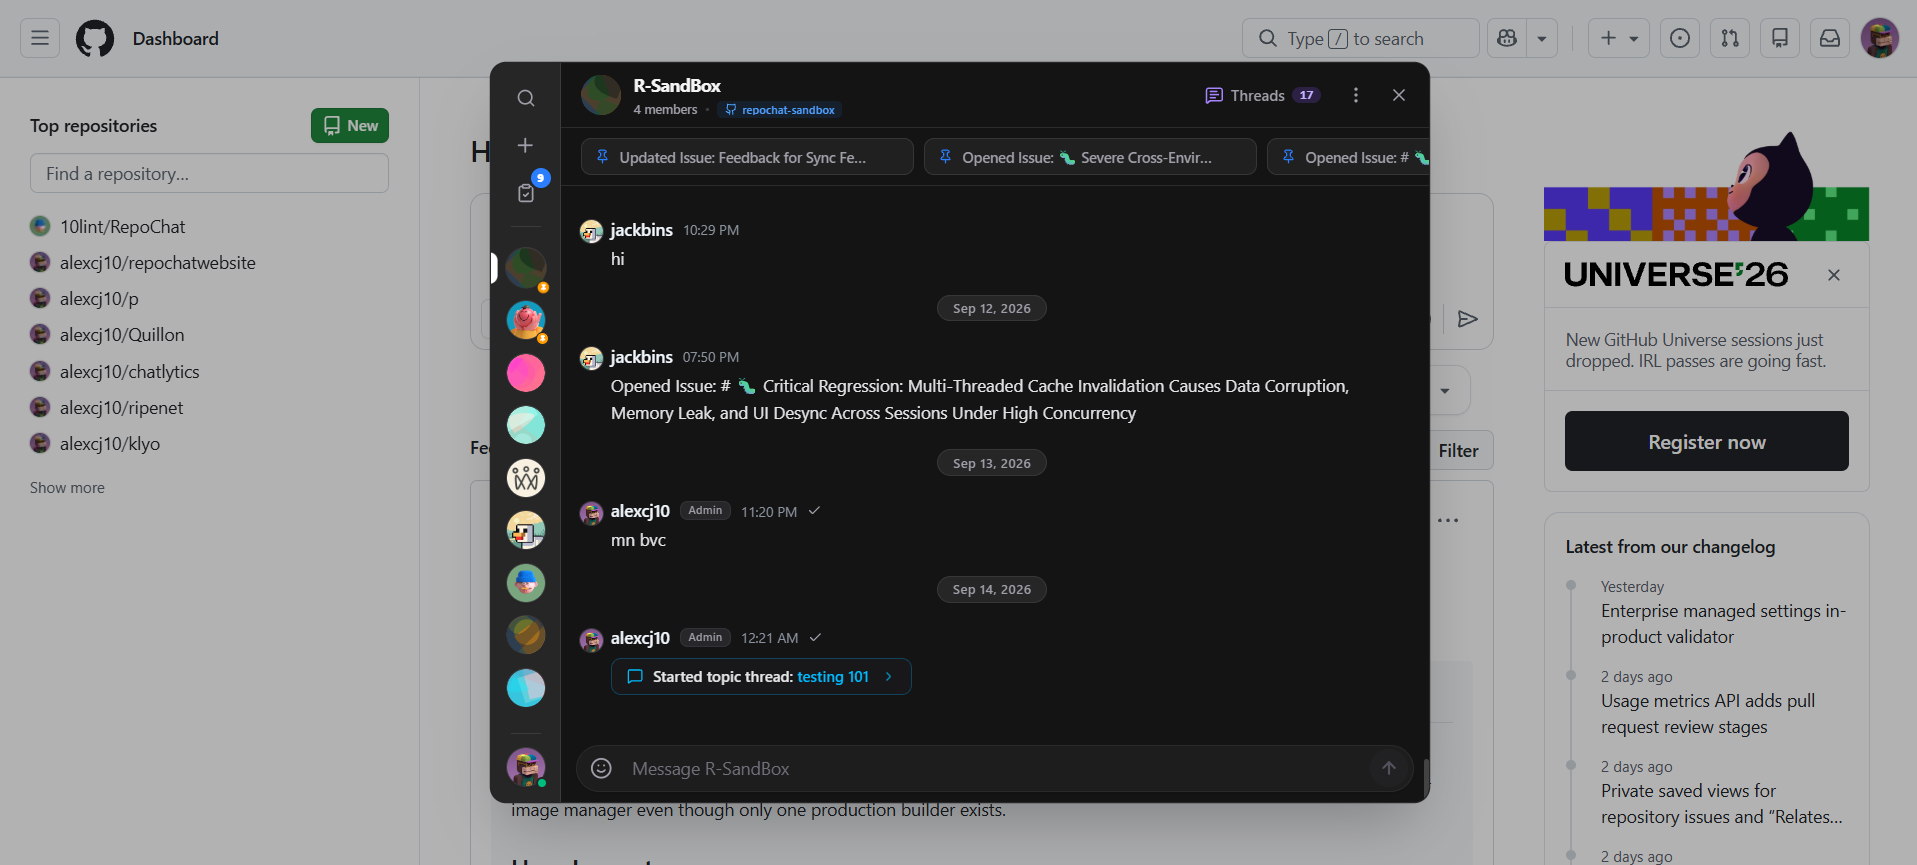This screenshot has height=865, width=1917.
Task: Click the Find a repository field
Action: pyautogui.click(x=209, y=173)
